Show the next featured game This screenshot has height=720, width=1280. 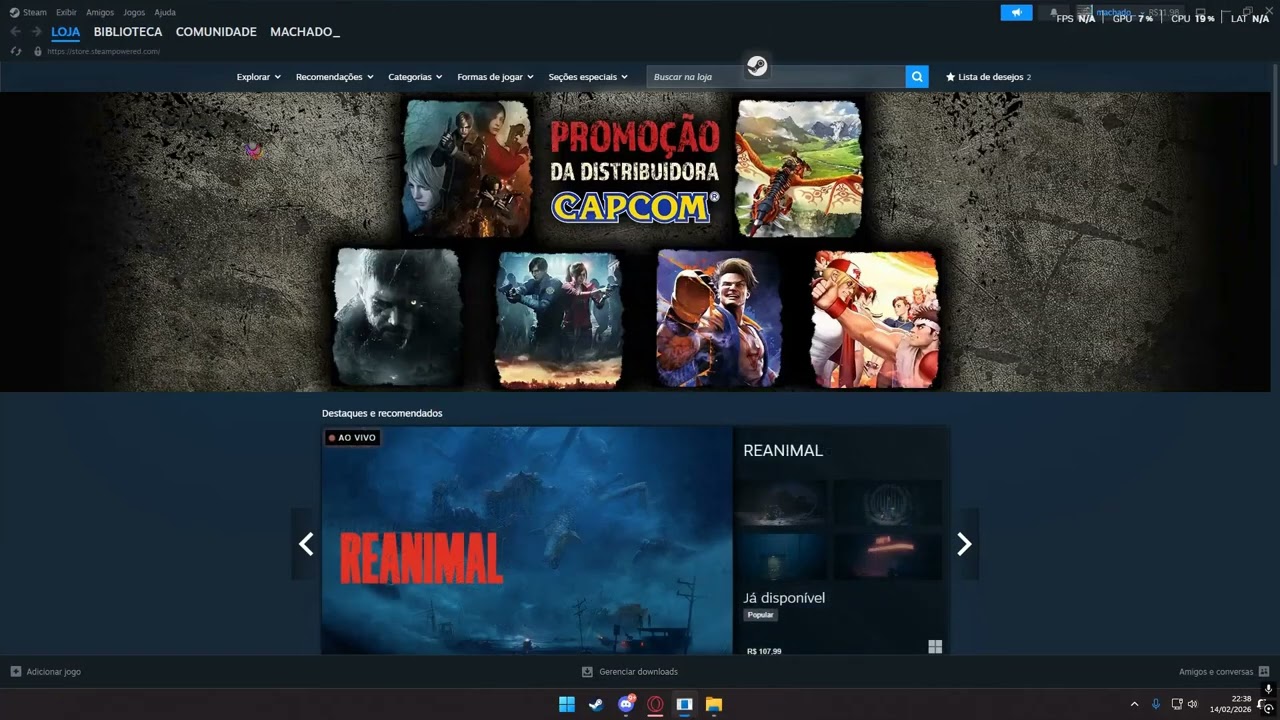[964, 544]
